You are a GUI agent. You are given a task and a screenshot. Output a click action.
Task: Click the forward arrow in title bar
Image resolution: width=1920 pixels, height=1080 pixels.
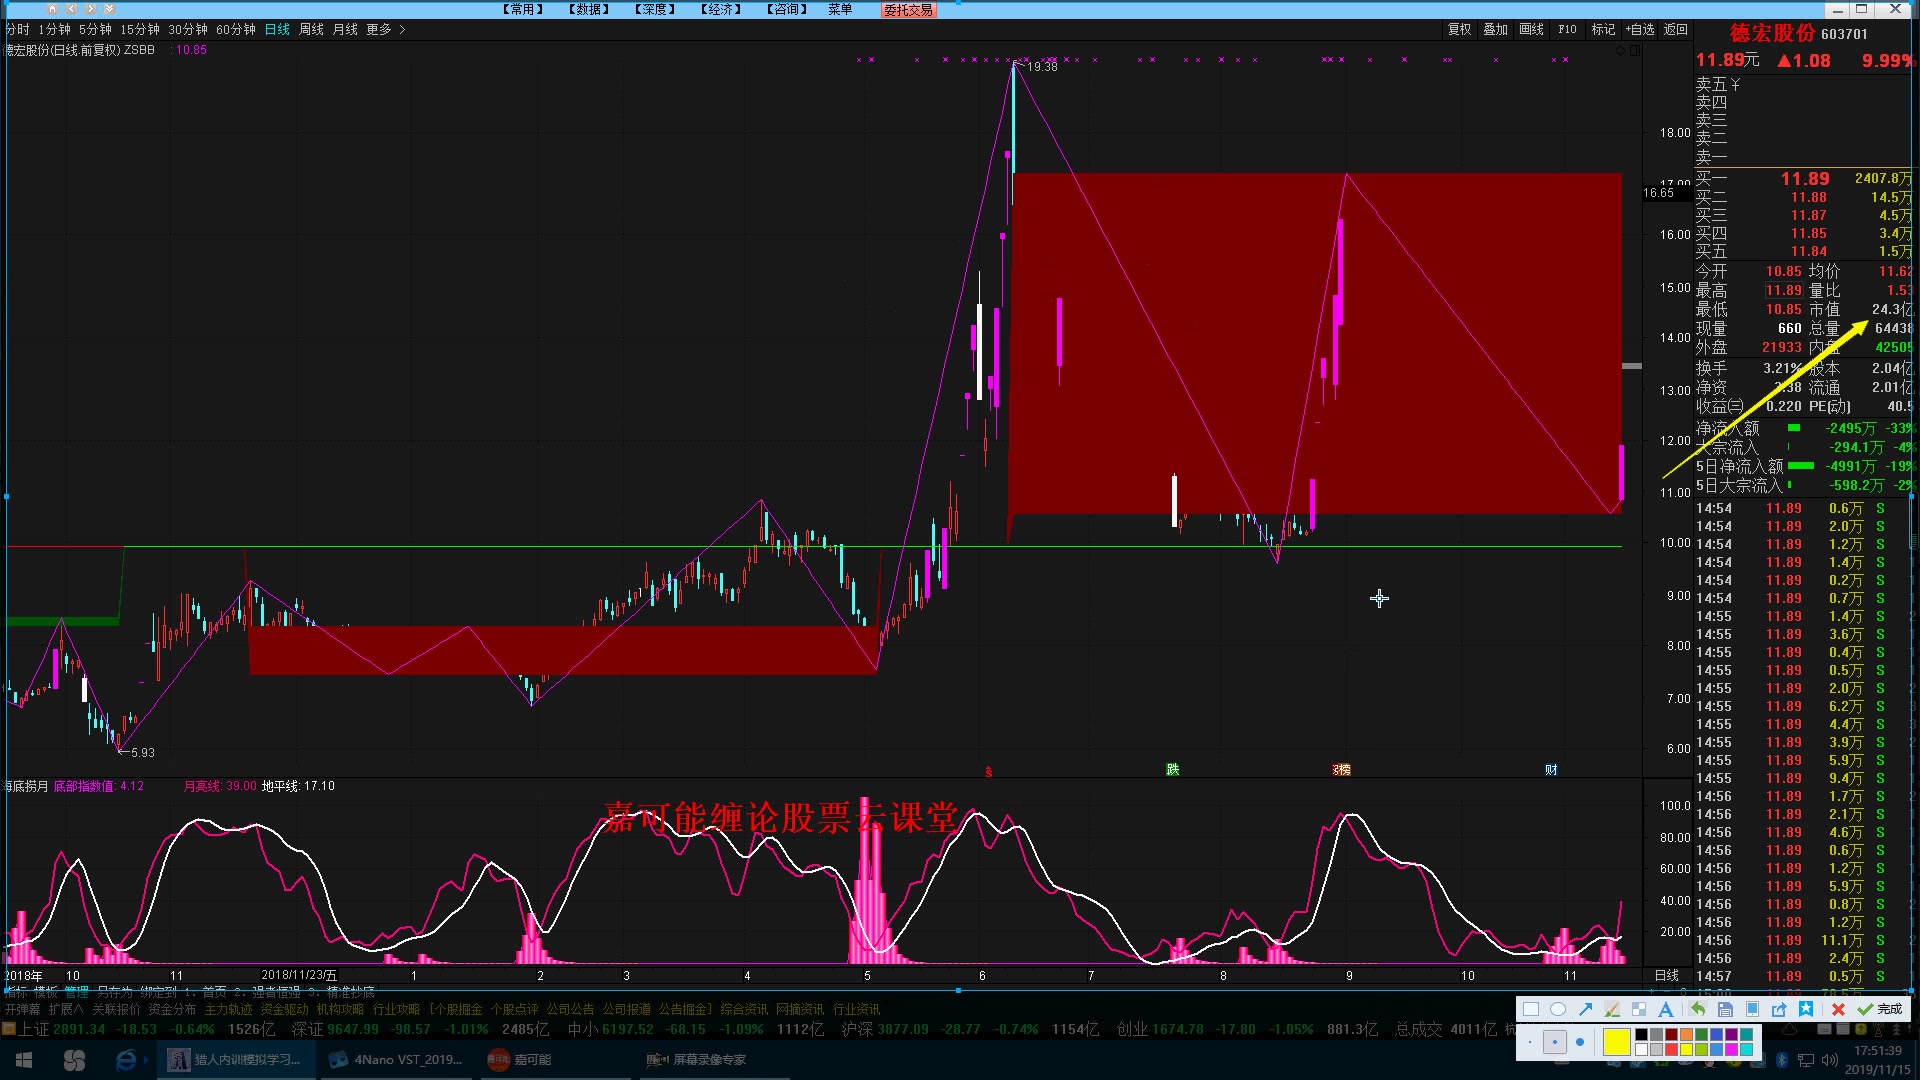tap(90, 9)
